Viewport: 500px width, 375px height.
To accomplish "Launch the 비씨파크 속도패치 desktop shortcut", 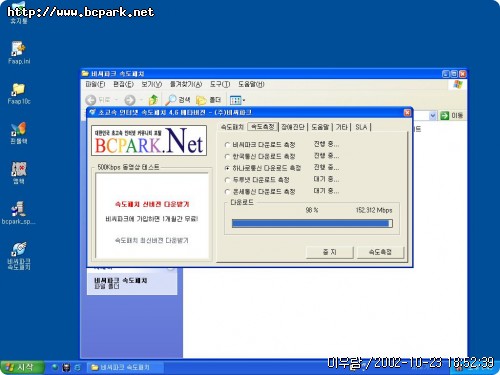I will pyautogui.click(x=19, y=256).
